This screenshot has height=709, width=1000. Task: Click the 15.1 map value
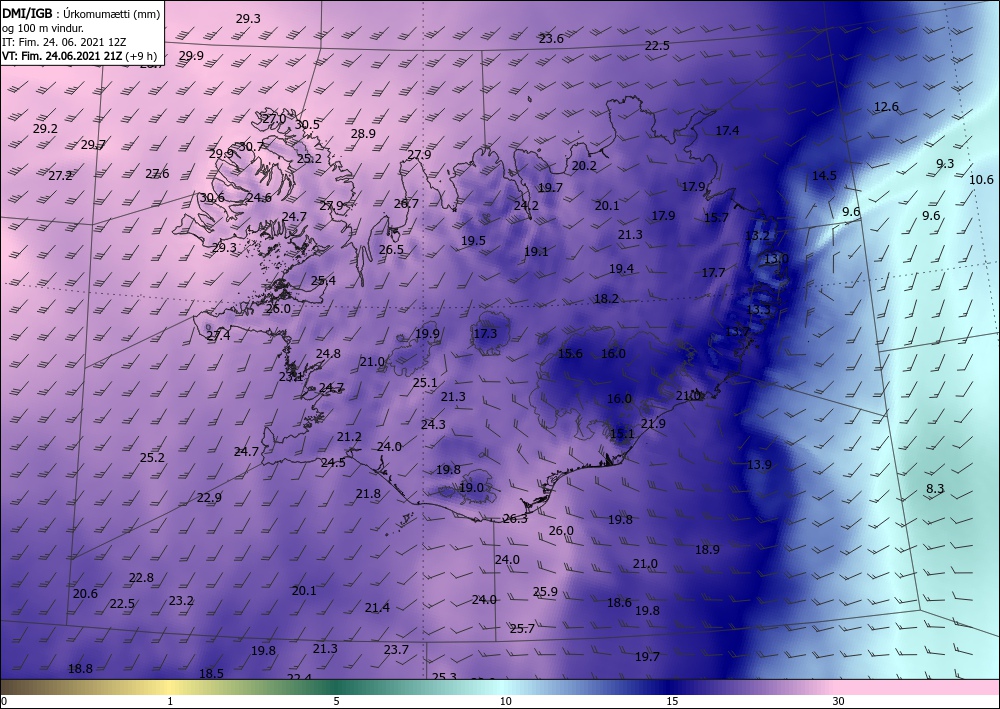pyautogui.click(x=622, y=434)
